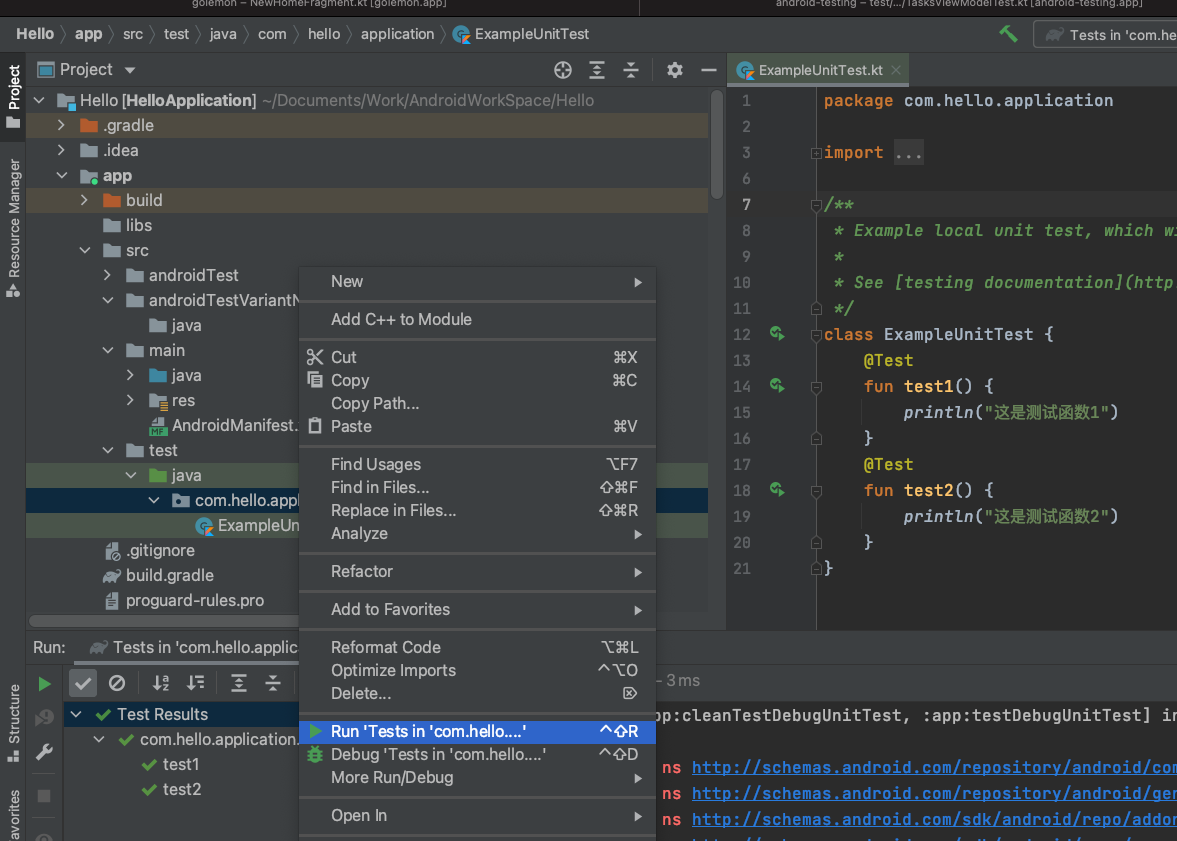Expand the androidTest folder
The width and height of the screenshot is (1177, 841).
(x=107, y=276)
